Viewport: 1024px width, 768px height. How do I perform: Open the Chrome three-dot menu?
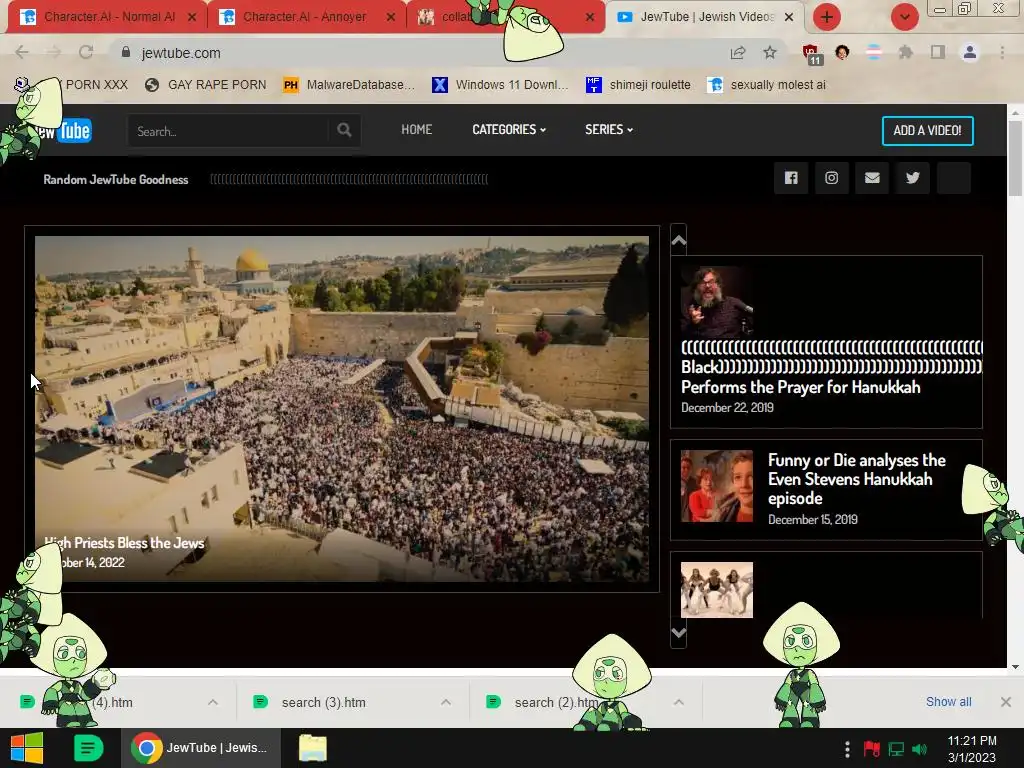click(x=1002, y=52)
